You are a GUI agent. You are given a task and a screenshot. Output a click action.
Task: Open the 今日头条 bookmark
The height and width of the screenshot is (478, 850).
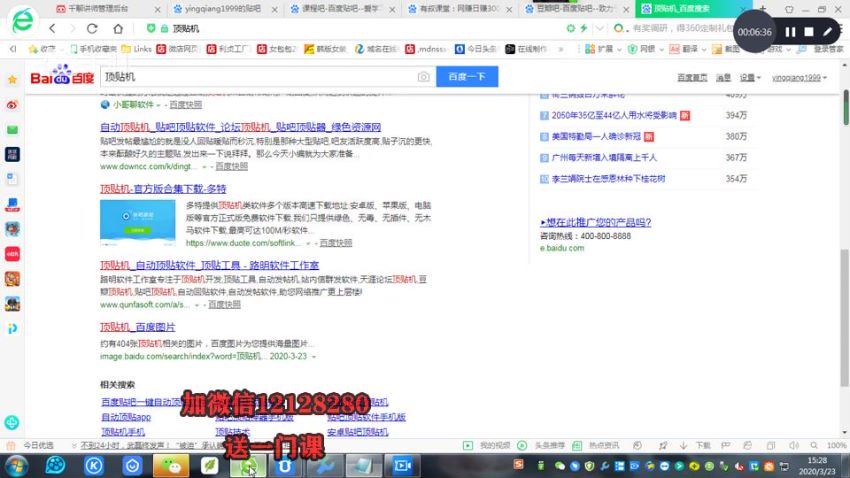(475, 49)
